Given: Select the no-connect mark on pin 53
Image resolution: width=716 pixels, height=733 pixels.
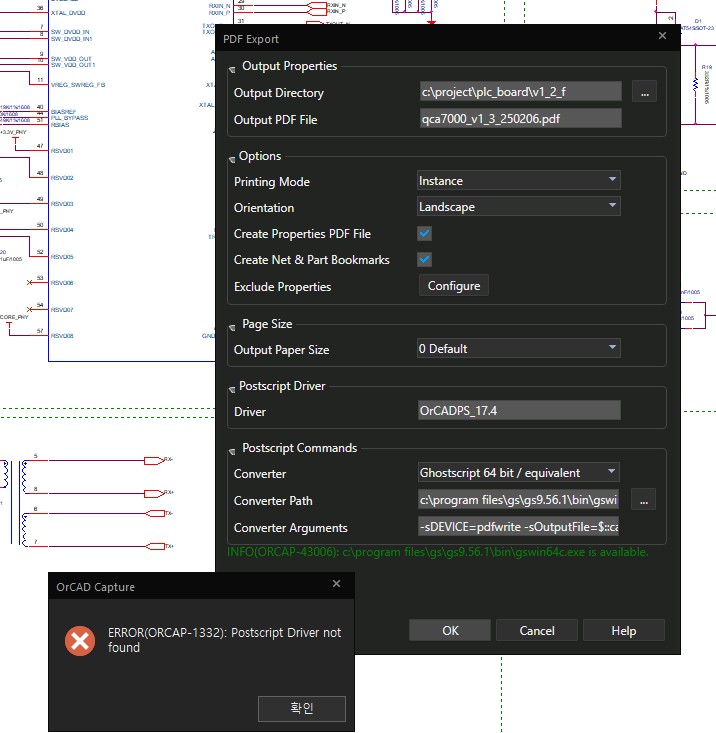Looking at the screenshot, I should 29,282.
